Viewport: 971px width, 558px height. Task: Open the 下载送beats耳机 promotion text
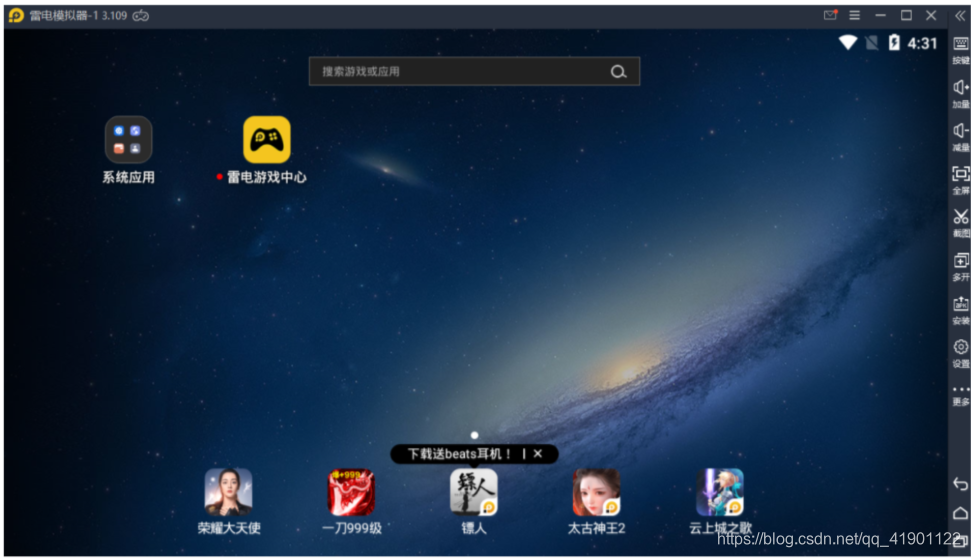pyautogui.click(x=459, y=454)
